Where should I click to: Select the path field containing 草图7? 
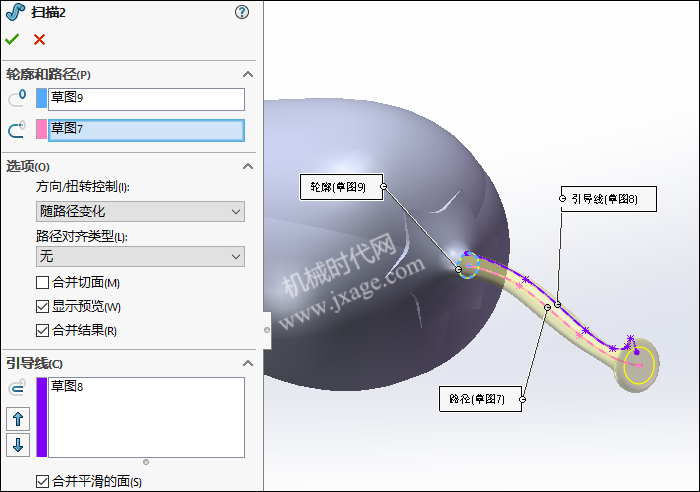click(146, 130)
